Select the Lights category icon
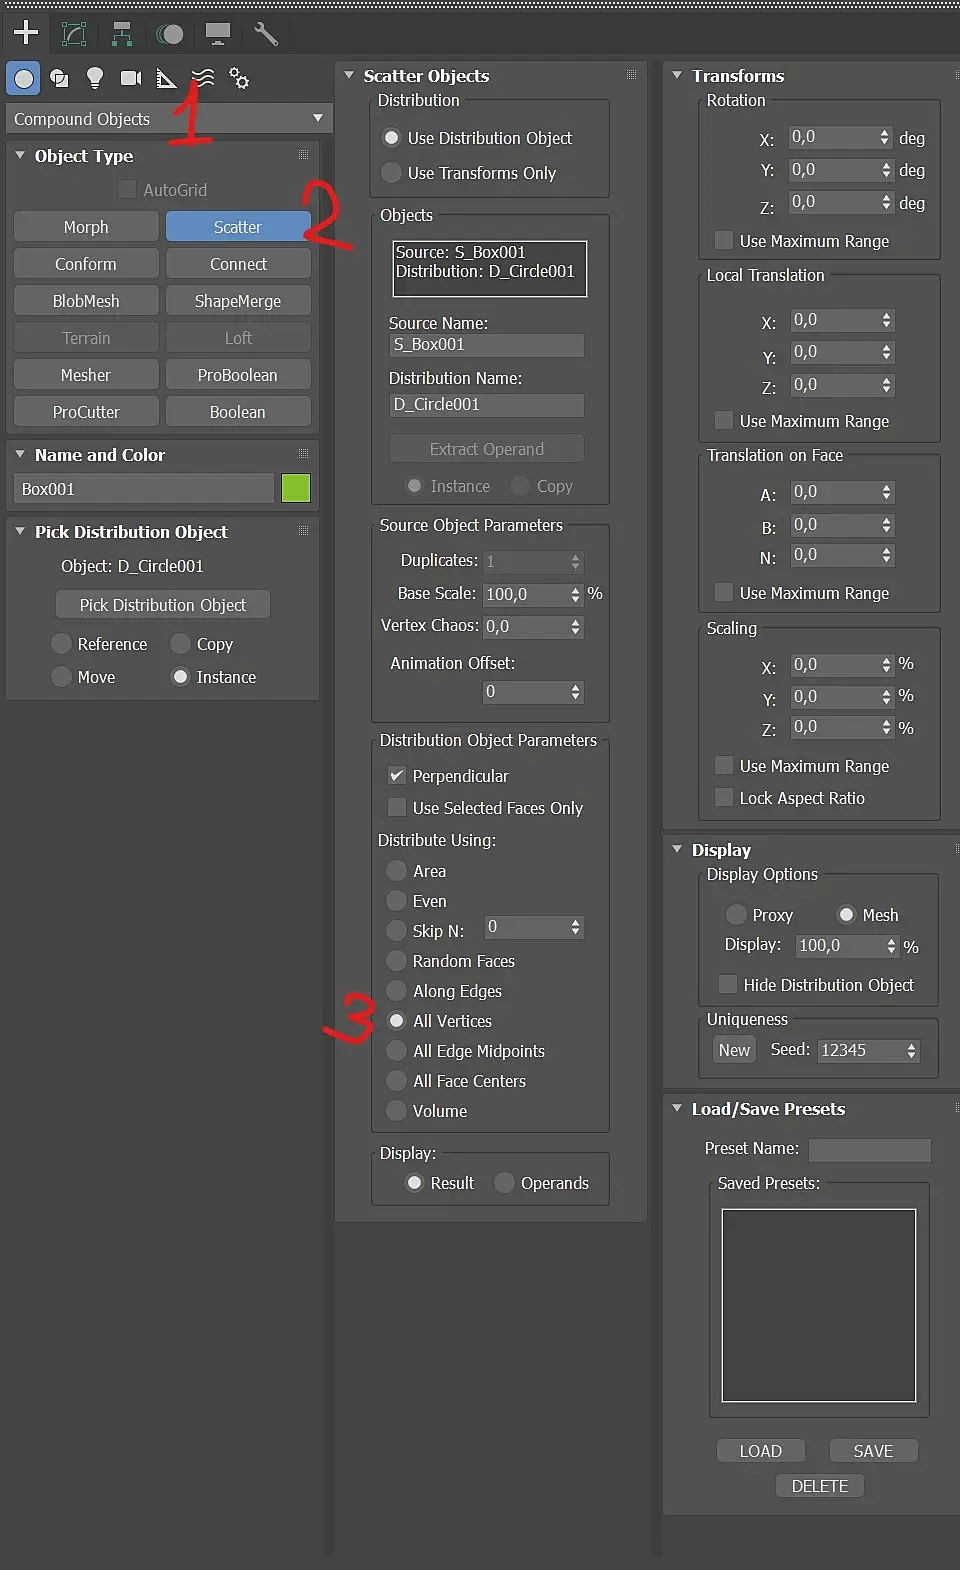 point(95,78)
